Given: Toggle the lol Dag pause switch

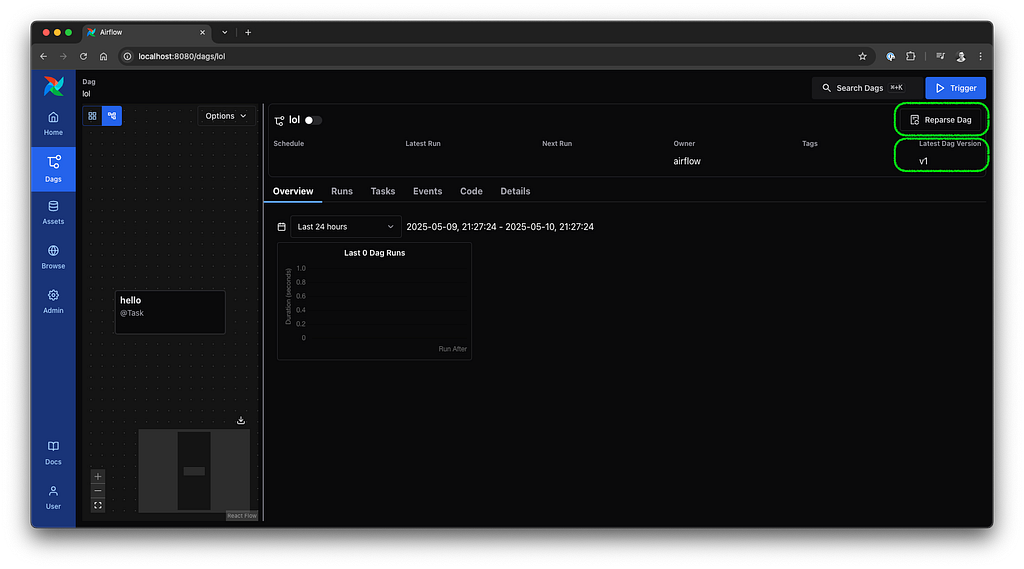Looking at the screenshot, I should tap(313, 120).
